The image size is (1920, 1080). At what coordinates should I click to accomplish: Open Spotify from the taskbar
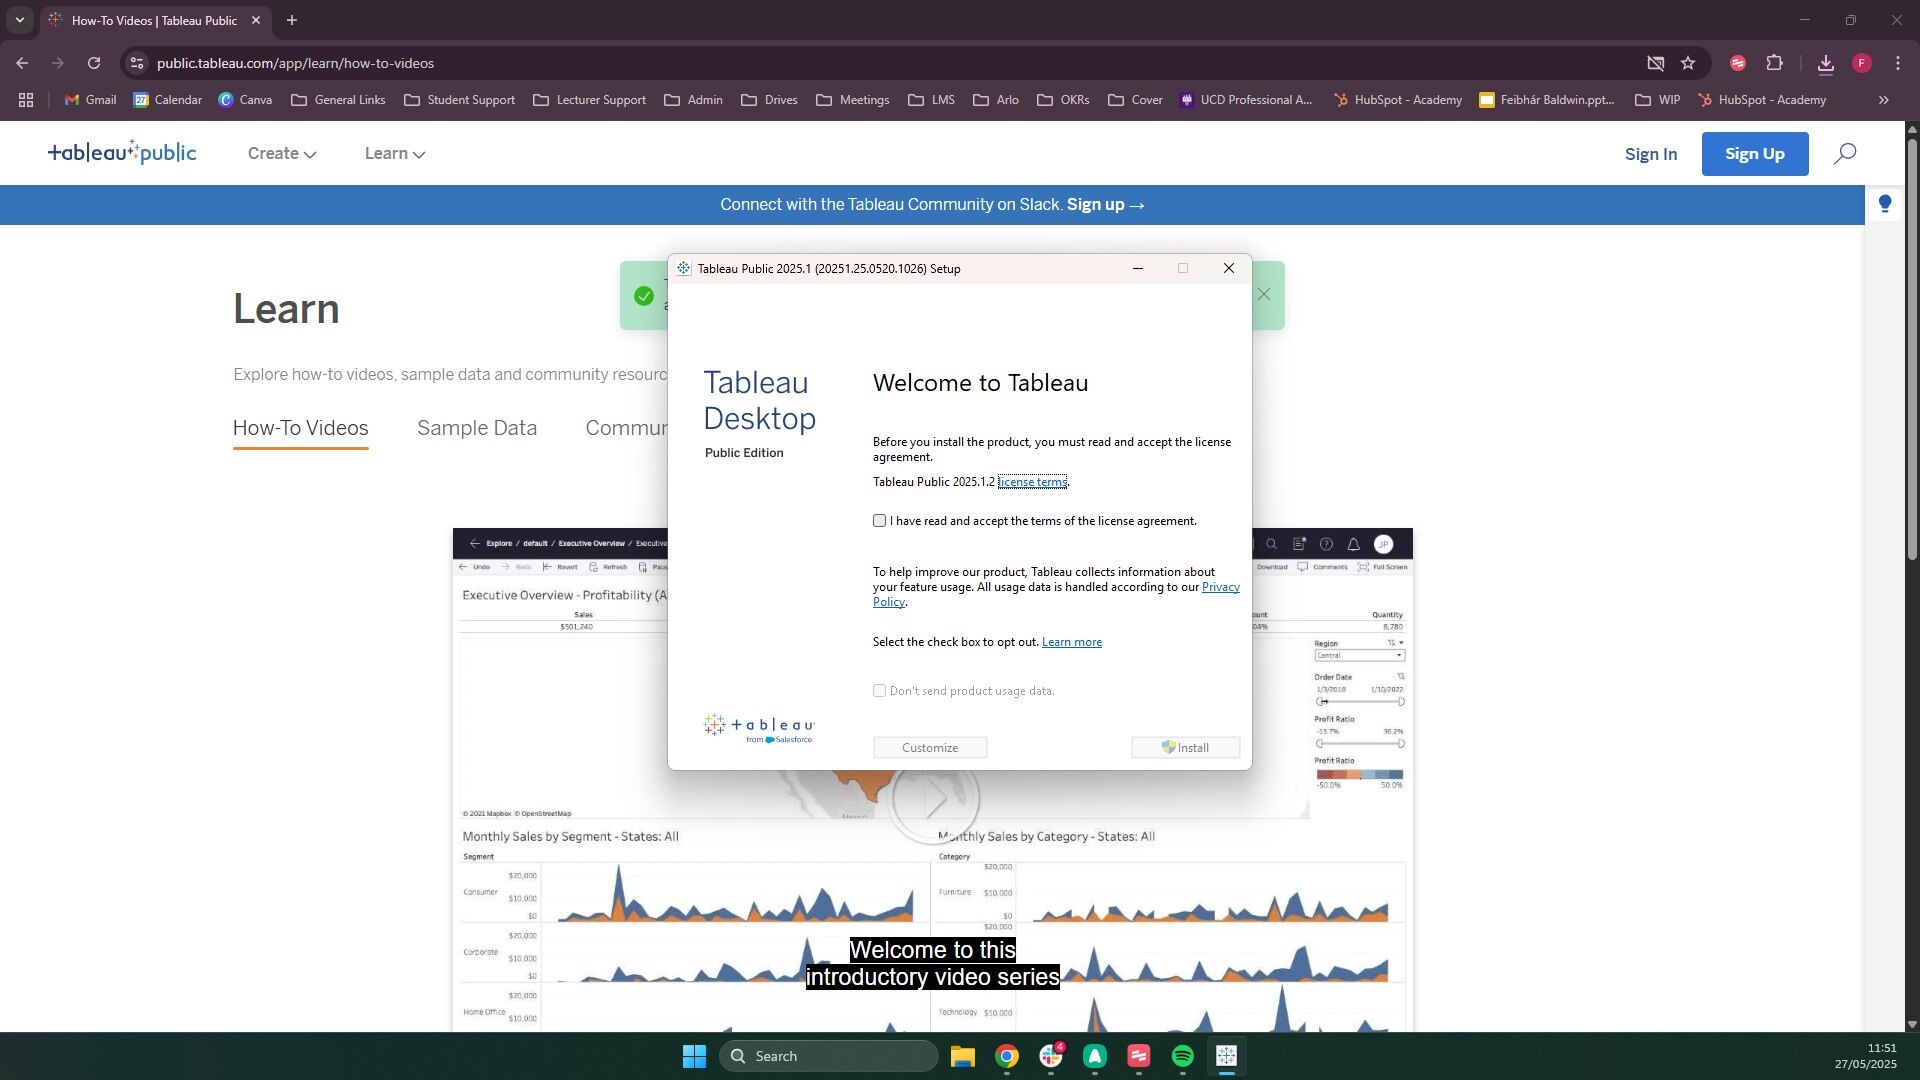click(x=1182, y=1056)
